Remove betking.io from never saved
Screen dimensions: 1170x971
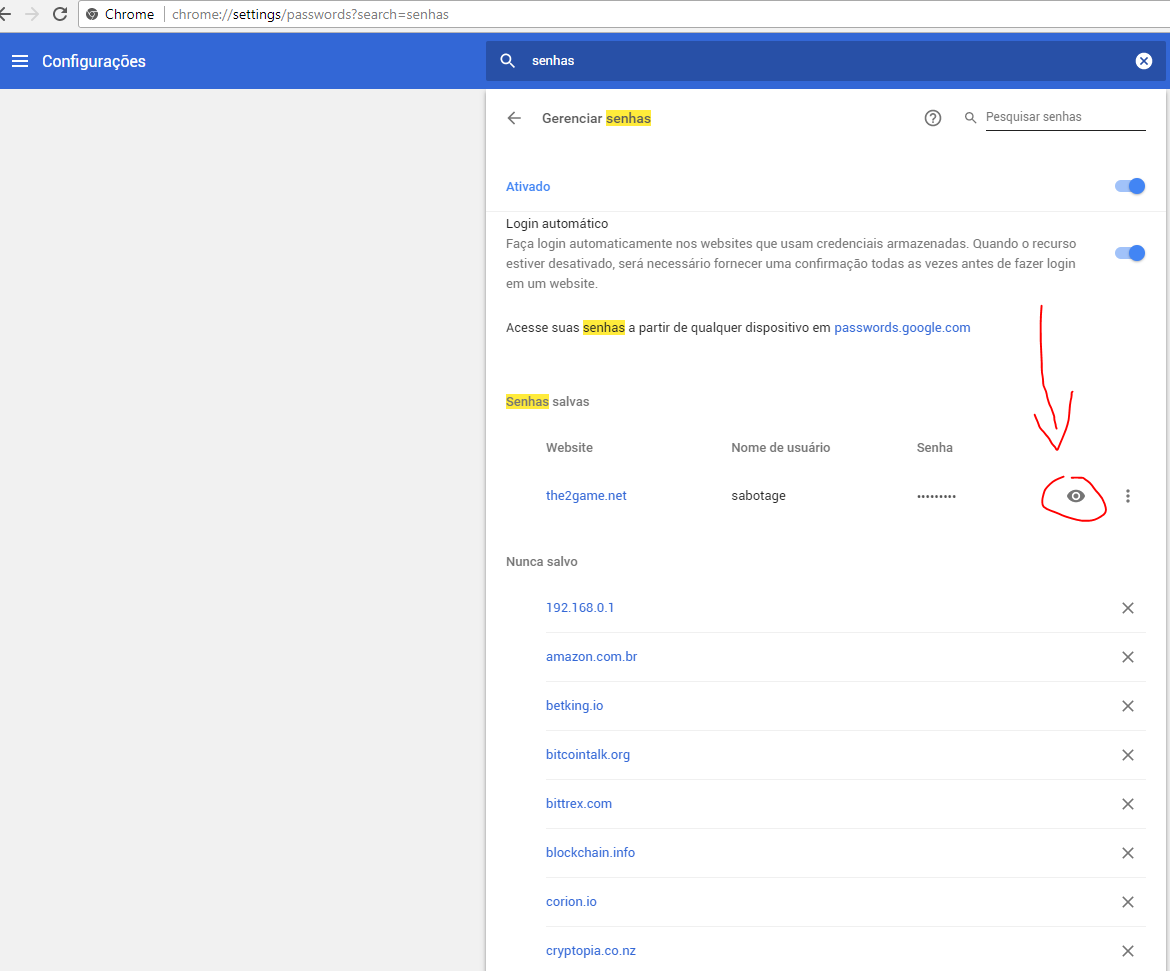pos(1127,706)
